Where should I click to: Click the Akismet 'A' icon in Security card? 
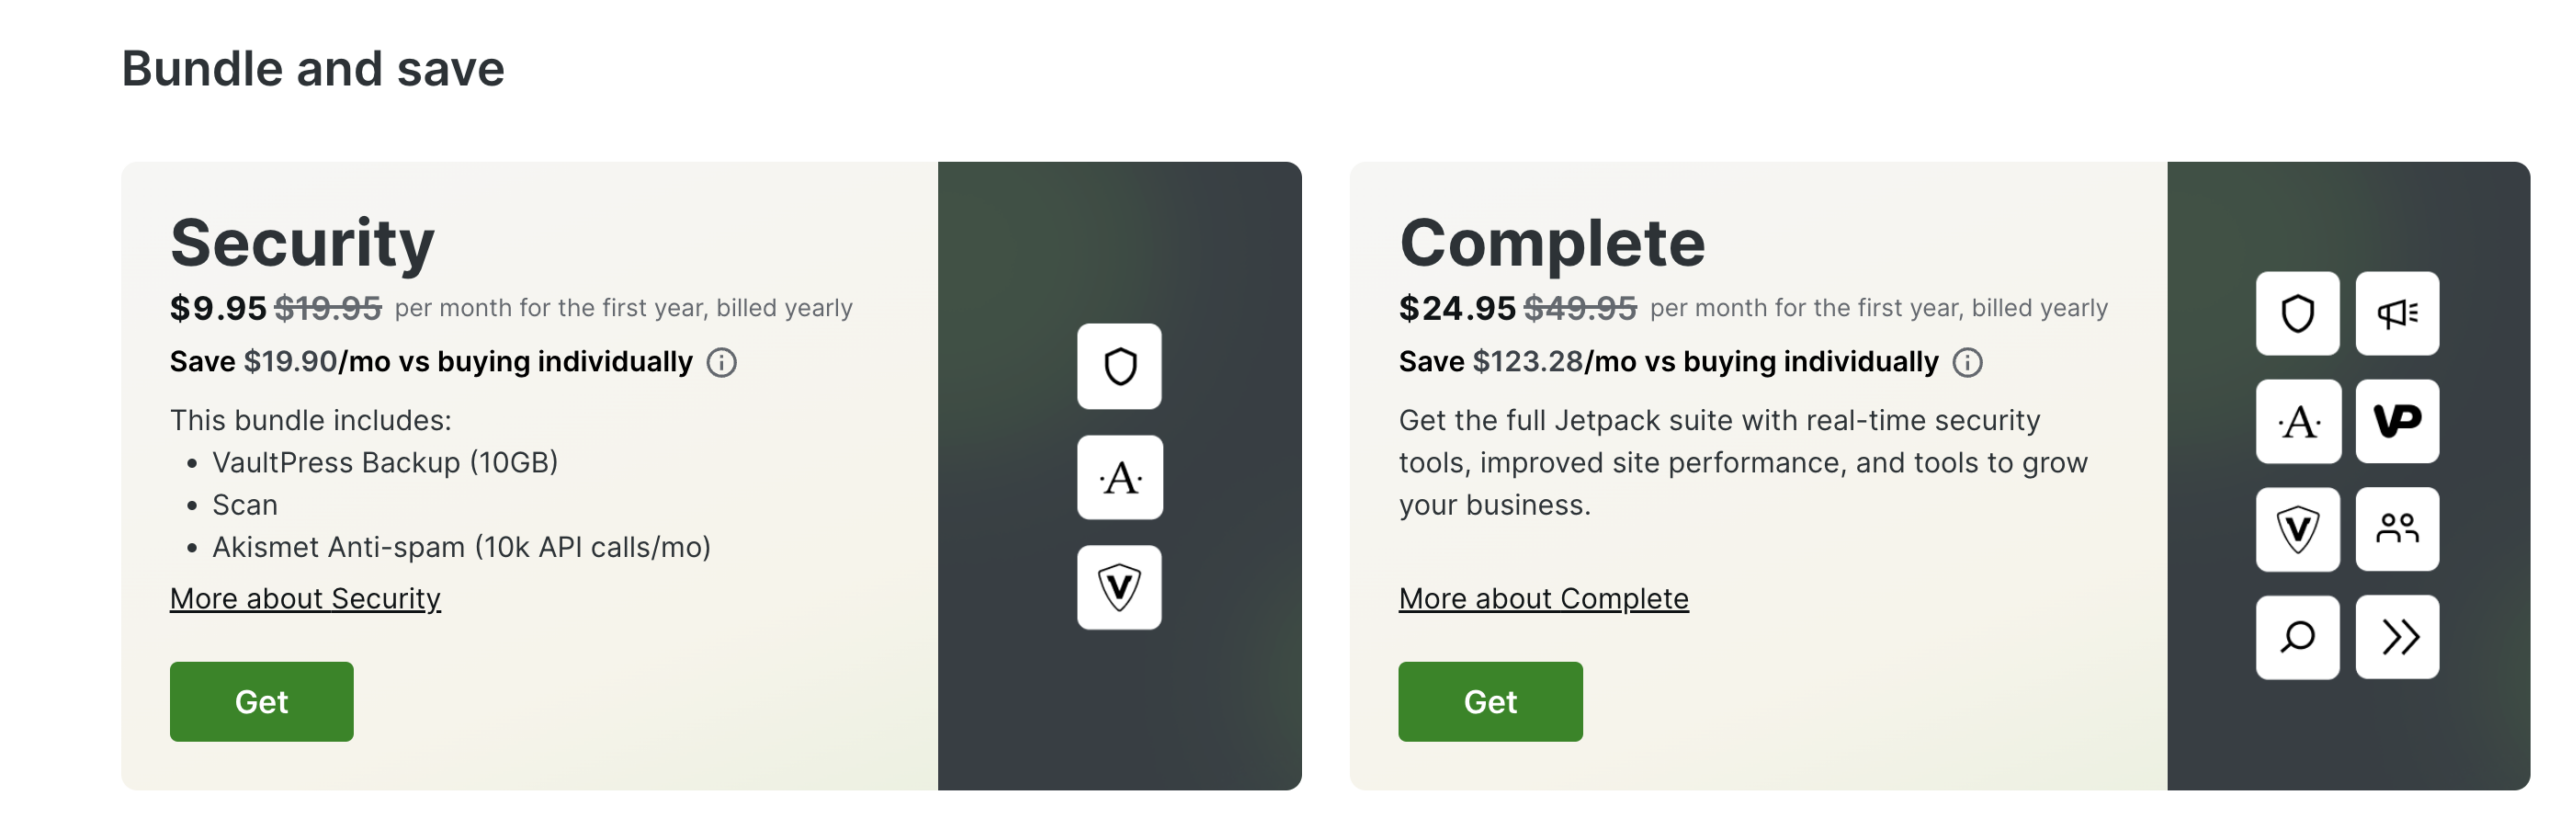point(1119,478)
